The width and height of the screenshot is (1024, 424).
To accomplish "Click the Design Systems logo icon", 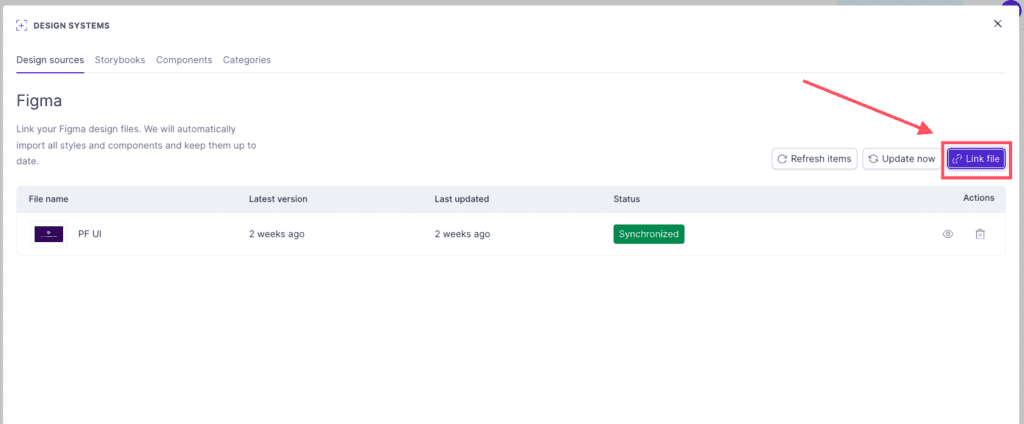I will [x=22, y=25].
